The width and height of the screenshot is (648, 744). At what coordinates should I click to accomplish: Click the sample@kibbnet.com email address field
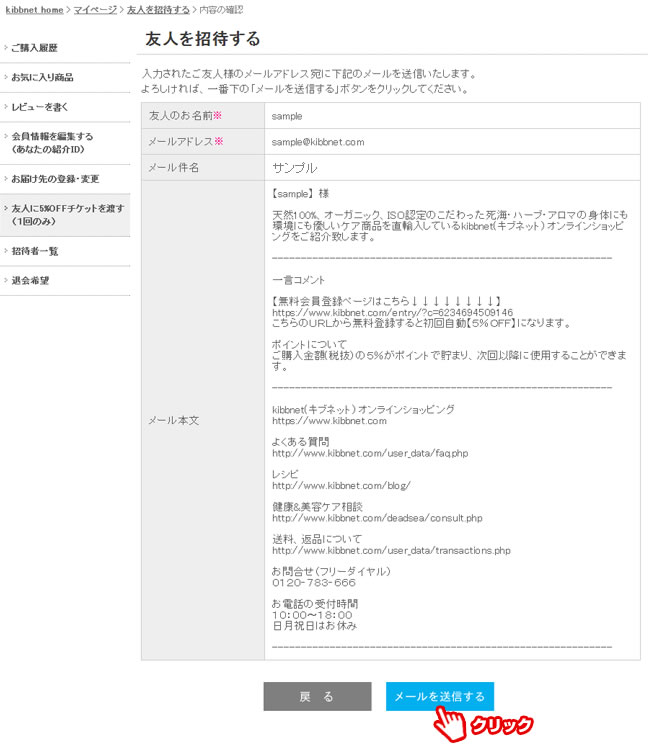click(452, 142)
